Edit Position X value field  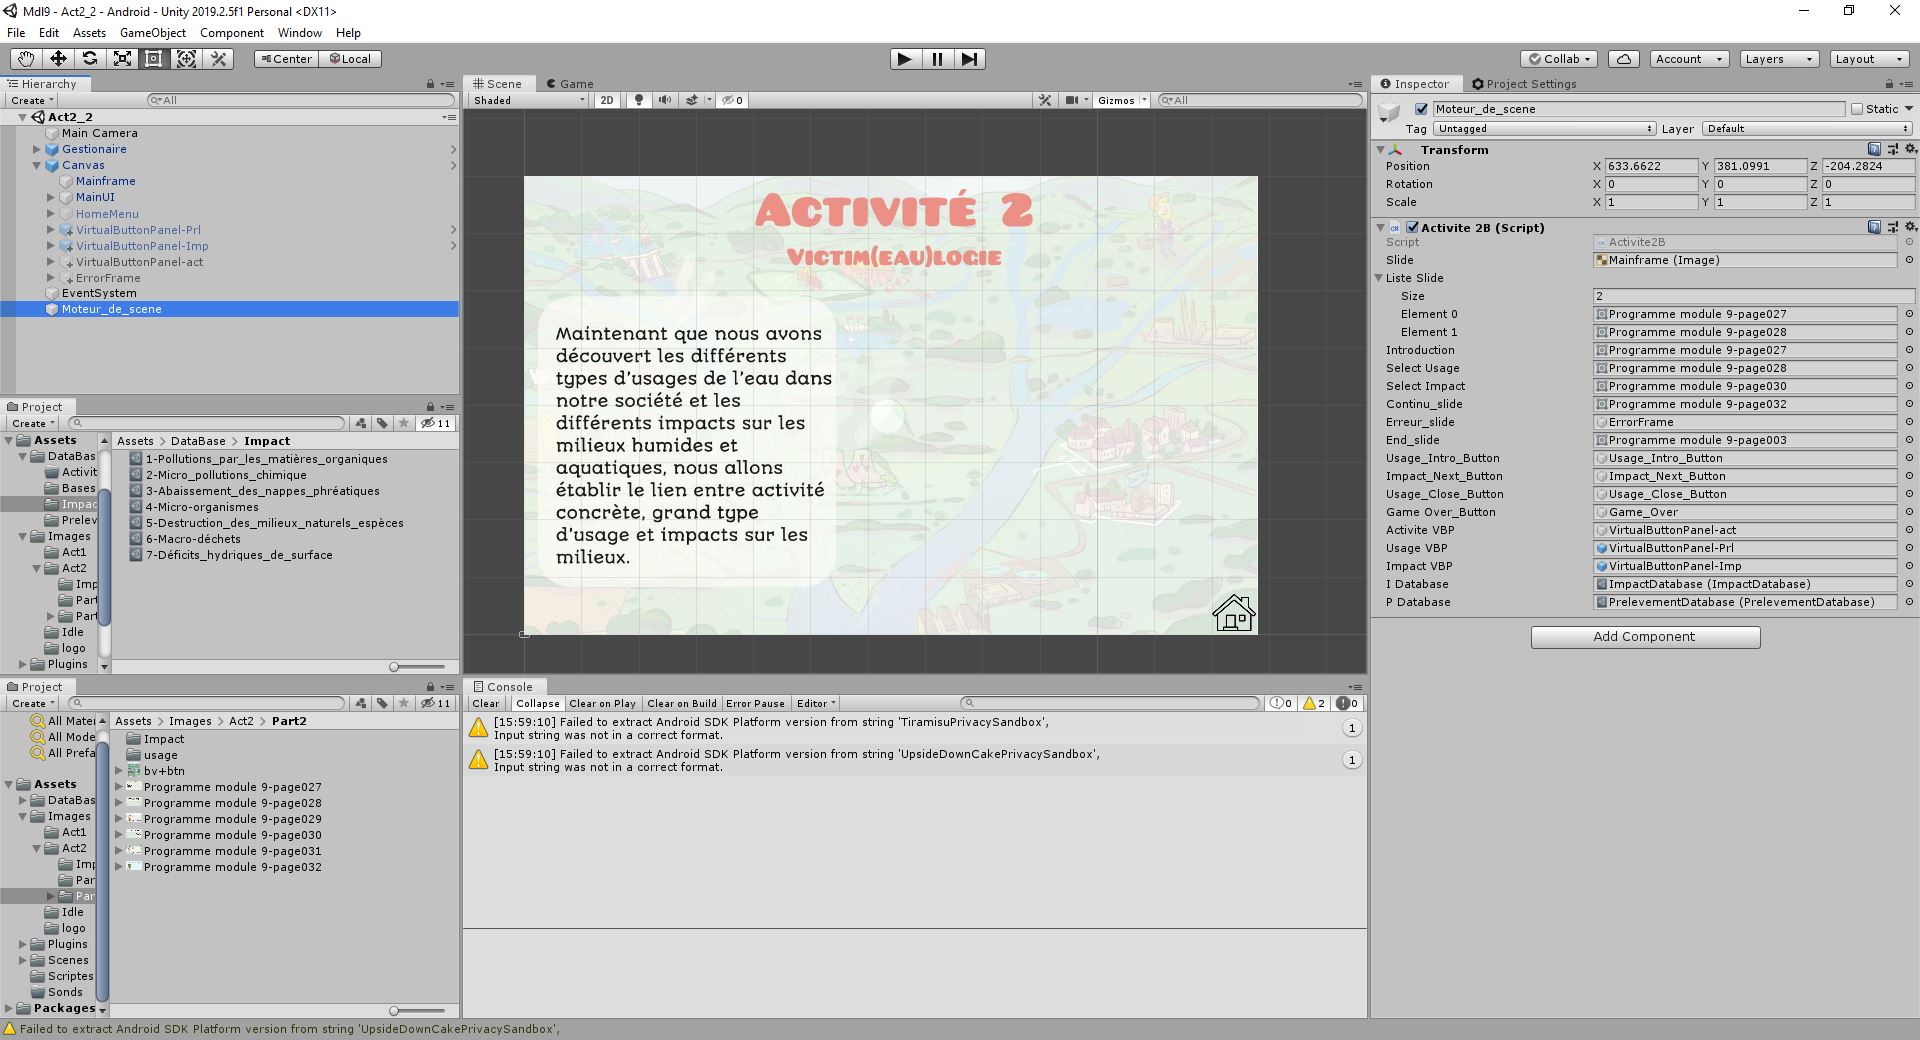coord(1651,166)
